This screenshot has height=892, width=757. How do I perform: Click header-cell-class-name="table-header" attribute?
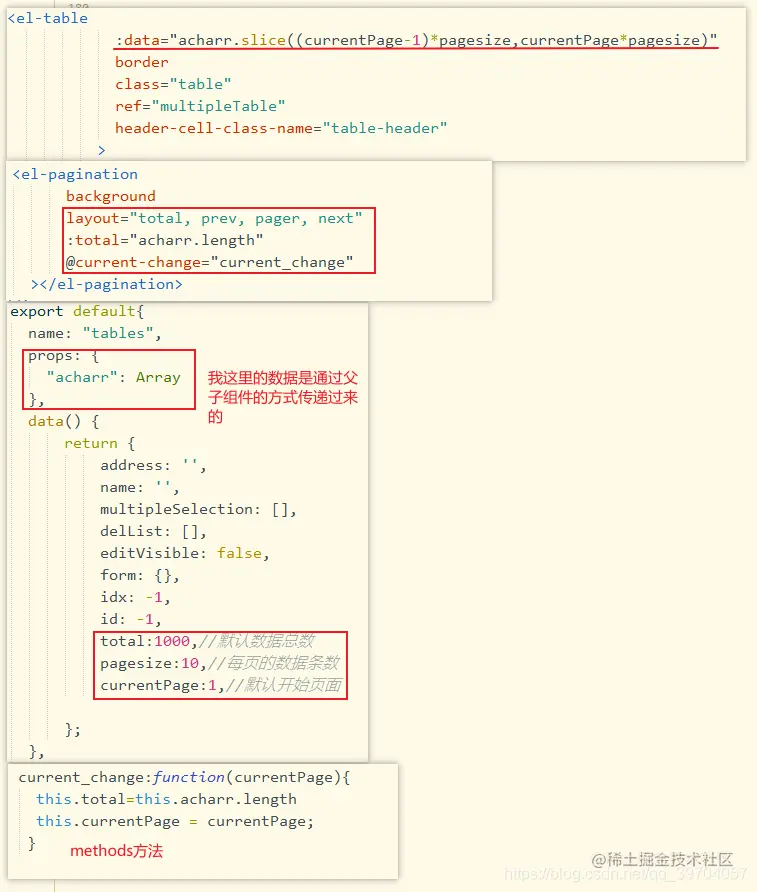281,129
